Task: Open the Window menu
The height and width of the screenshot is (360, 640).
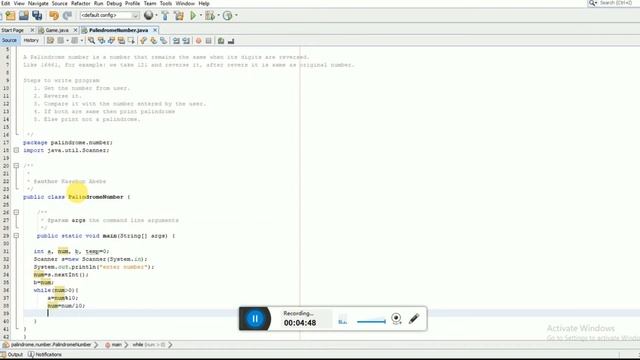Action: [185, 3]
